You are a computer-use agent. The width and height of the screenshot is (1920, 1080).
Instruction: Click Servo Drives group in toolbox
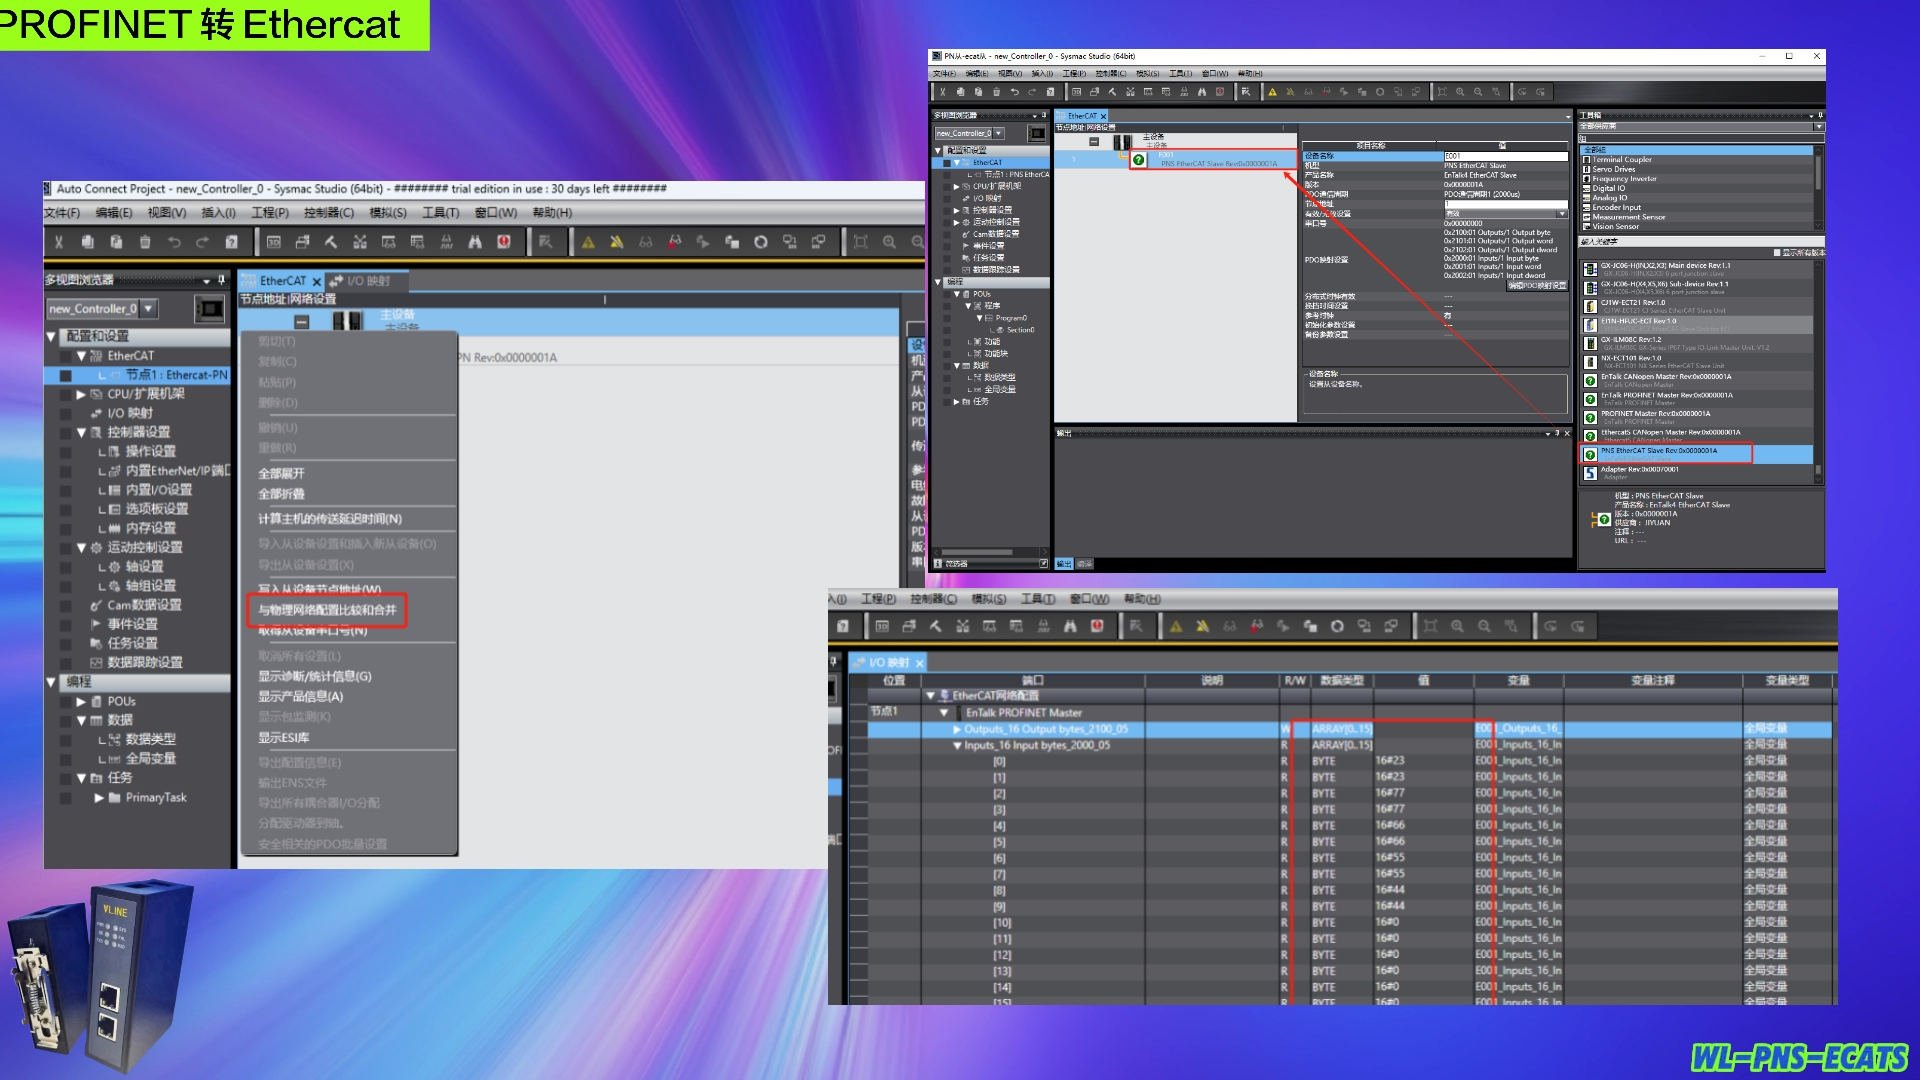click(1613, 169)
